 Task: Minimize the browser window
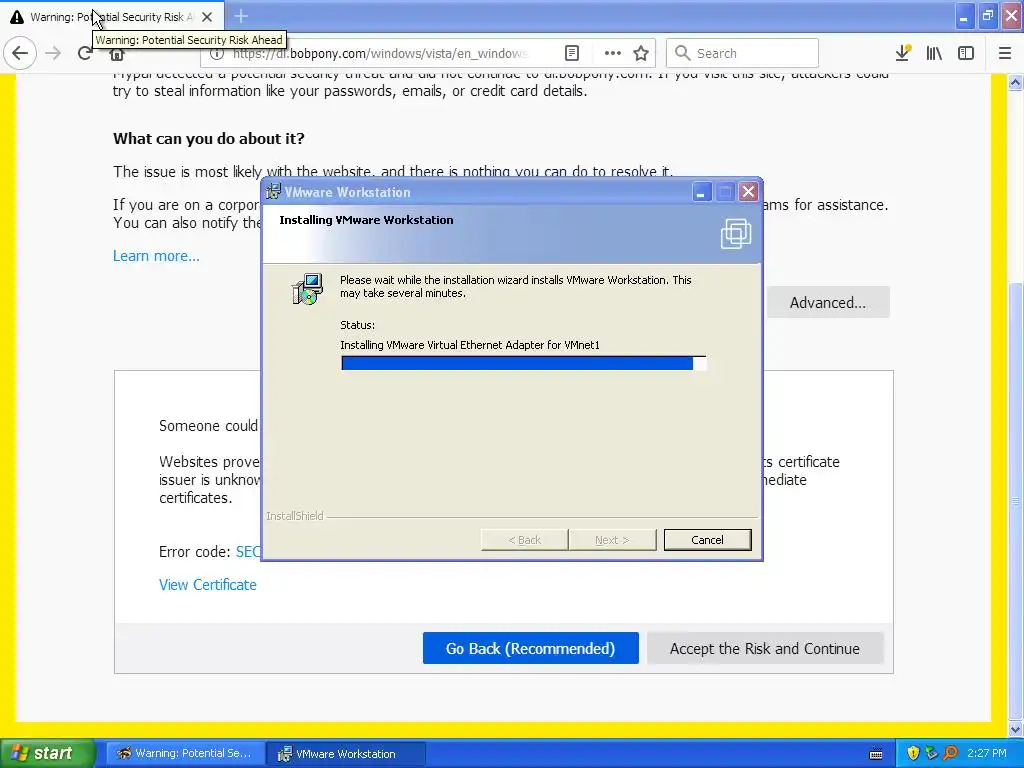point(964,16)
